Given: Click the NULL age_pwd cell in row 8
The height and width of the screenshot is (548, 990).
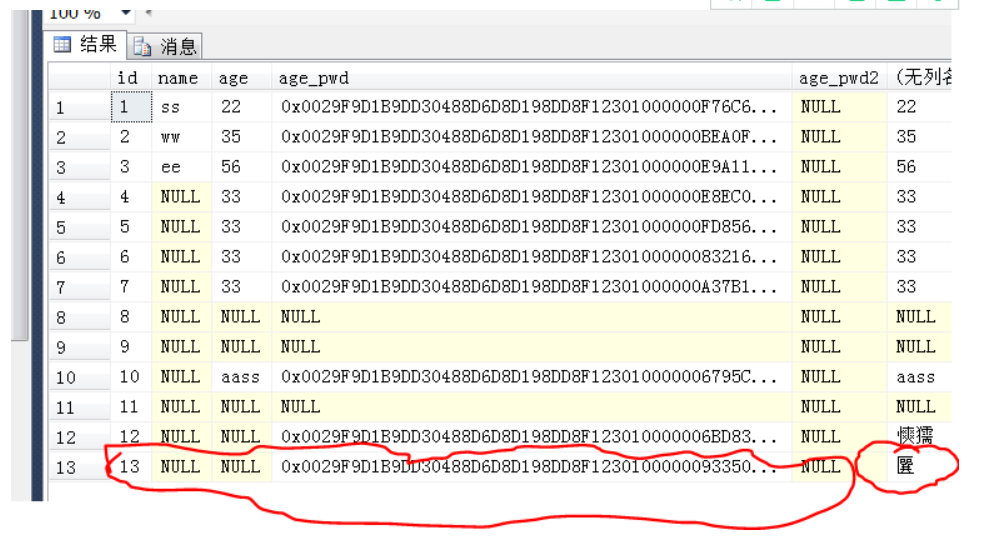Looking at the screenshot, I should 530,317.
